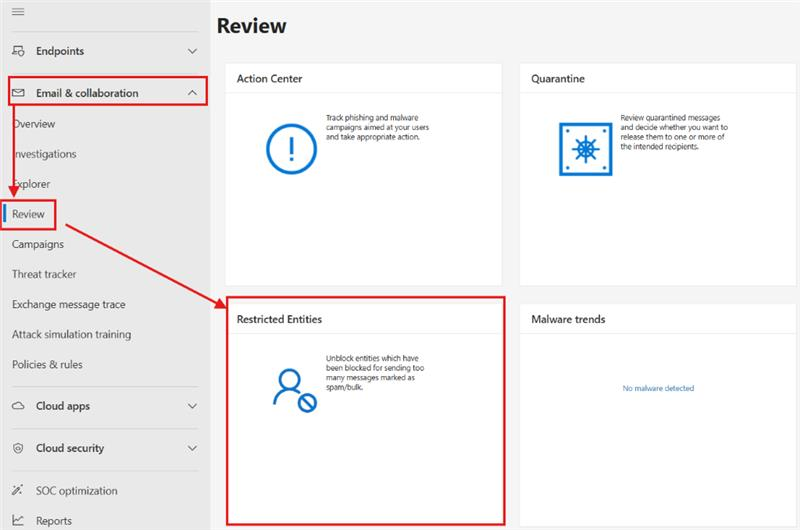Click the SOC optimization wand icon
The height and width of the screenshot is (530, 800).
(x=17, y=490)
